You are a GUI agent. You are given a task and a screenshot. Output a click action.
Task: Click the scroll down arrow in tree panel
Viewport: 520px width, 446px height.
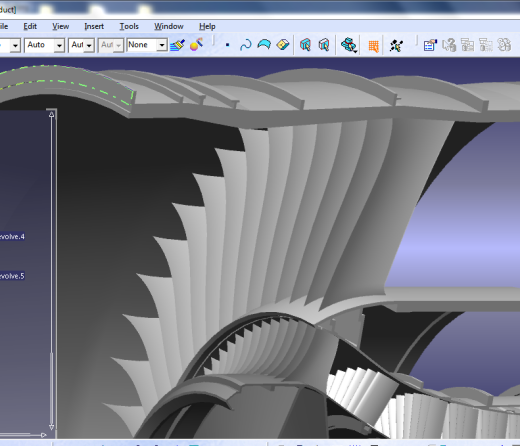[51, 426]
